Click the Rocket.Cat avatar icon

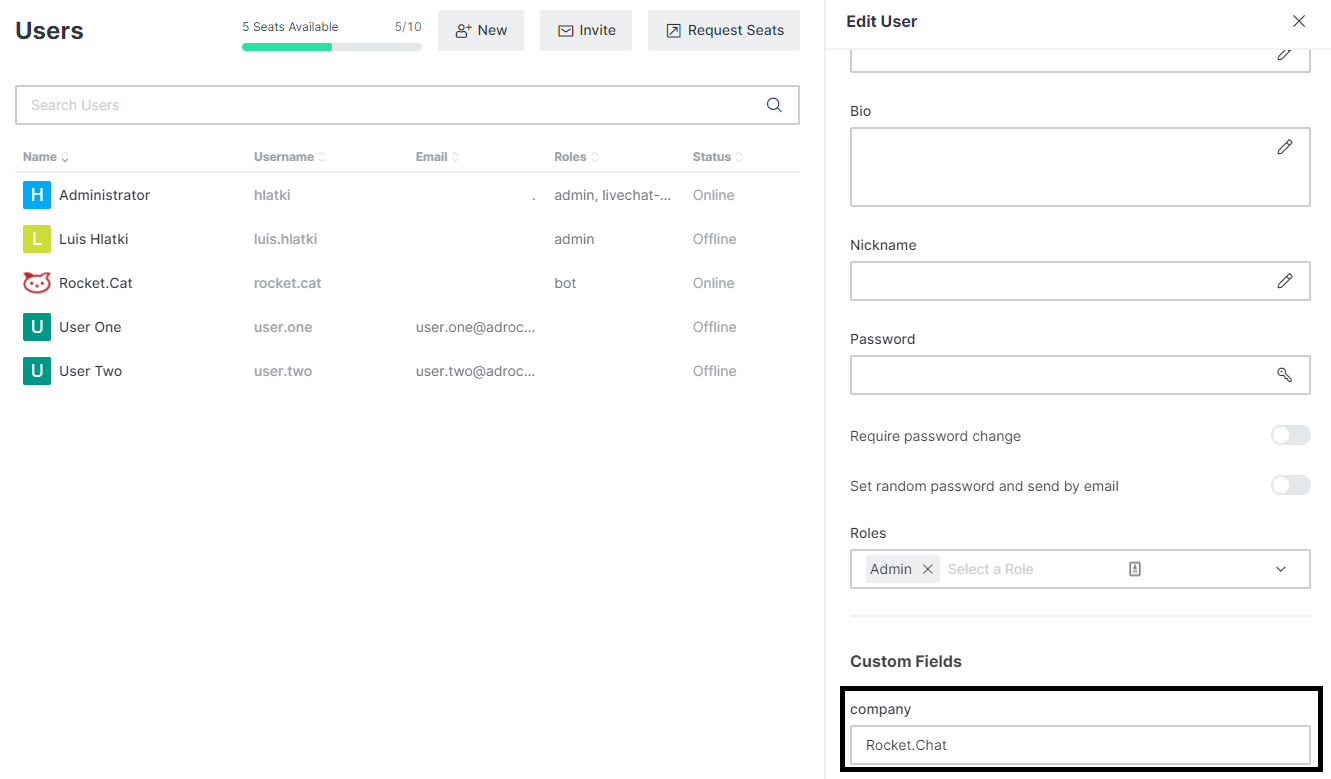(37, 283)
